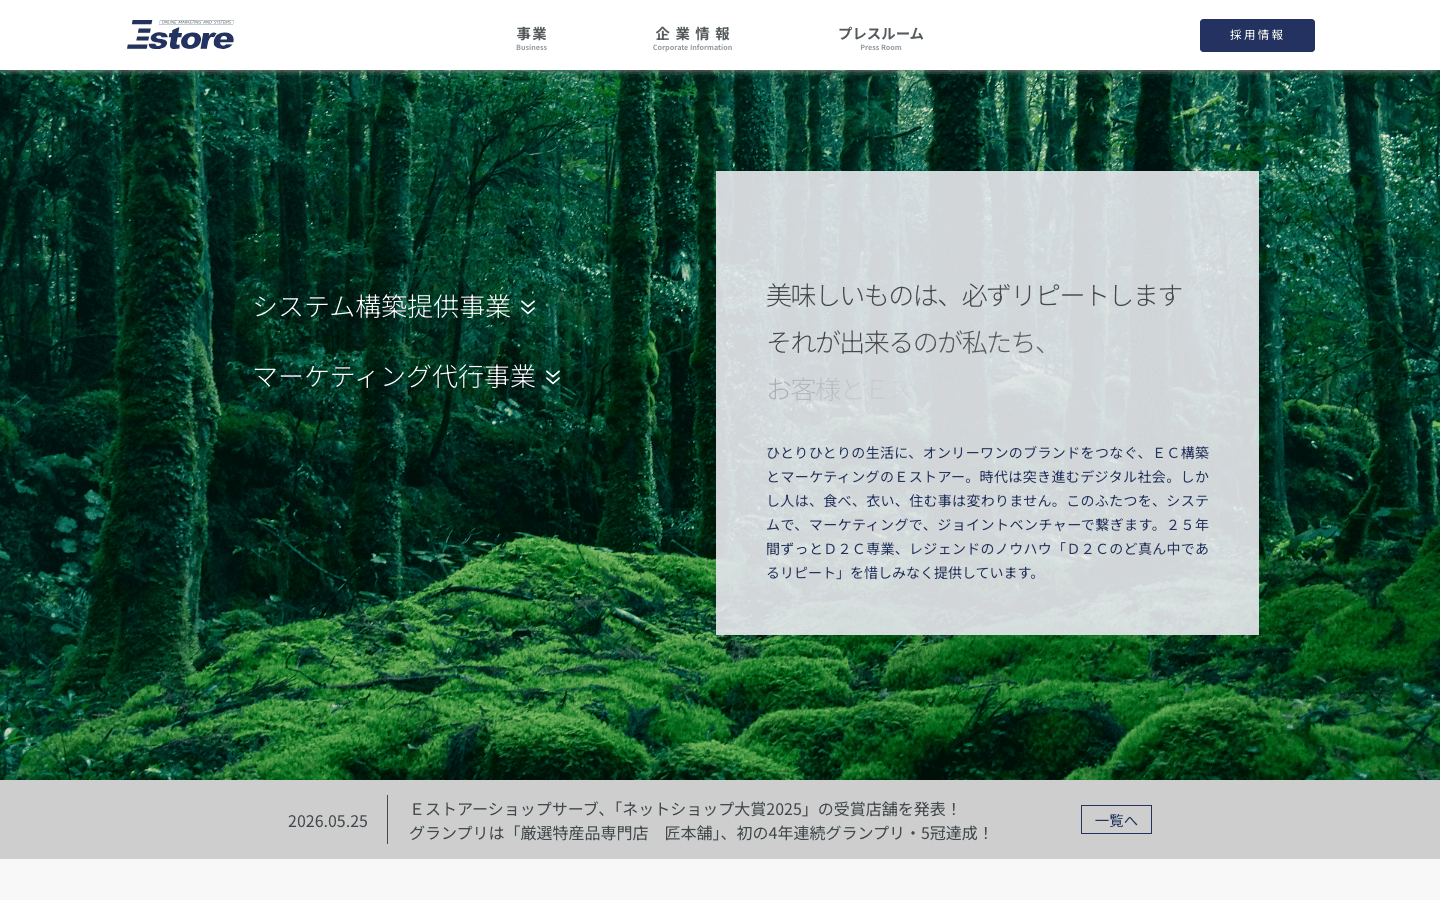1440x900 pixels.
Task: Click the 一覧へ button
Action: tap(1116, 820)
